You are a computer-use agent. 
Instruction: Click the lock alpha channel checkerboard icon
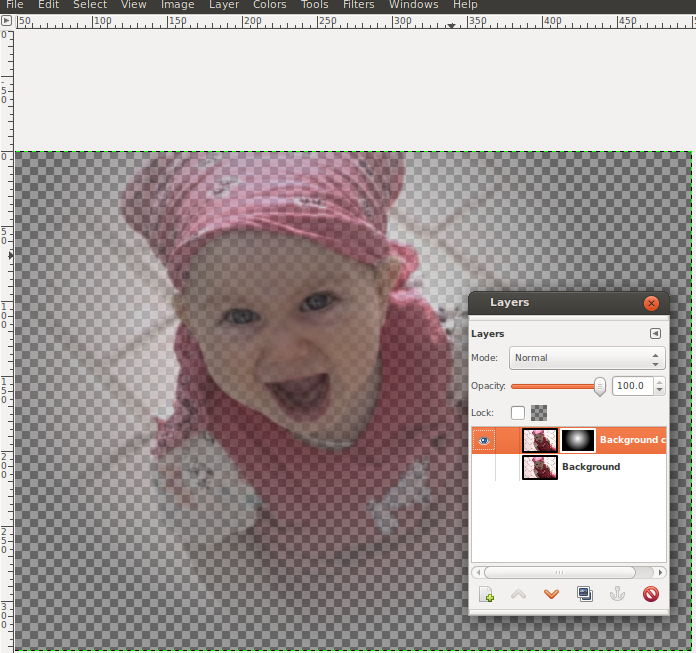(x=539, y=412)
